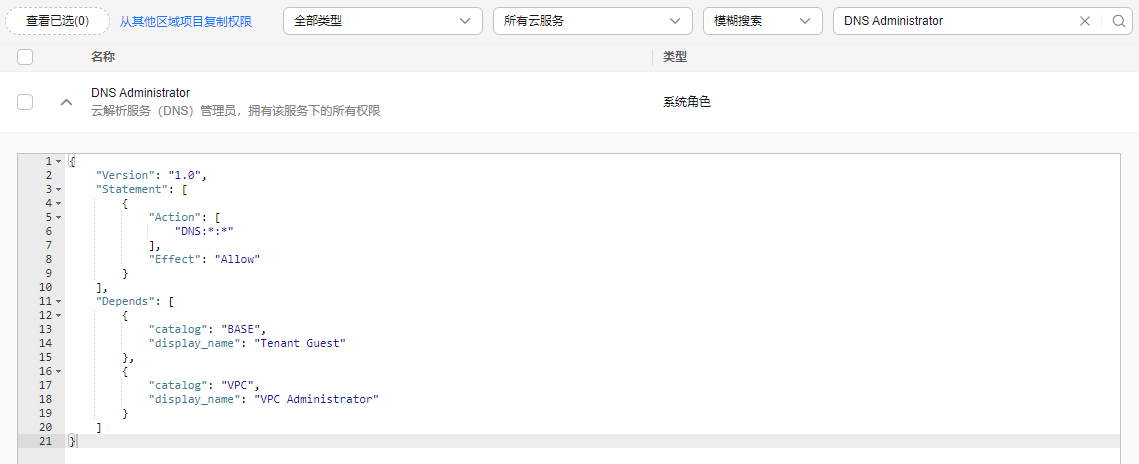Open the 所有云服务 services dropdown
This screenshot has width=1139, height=464.
(593, 21)
